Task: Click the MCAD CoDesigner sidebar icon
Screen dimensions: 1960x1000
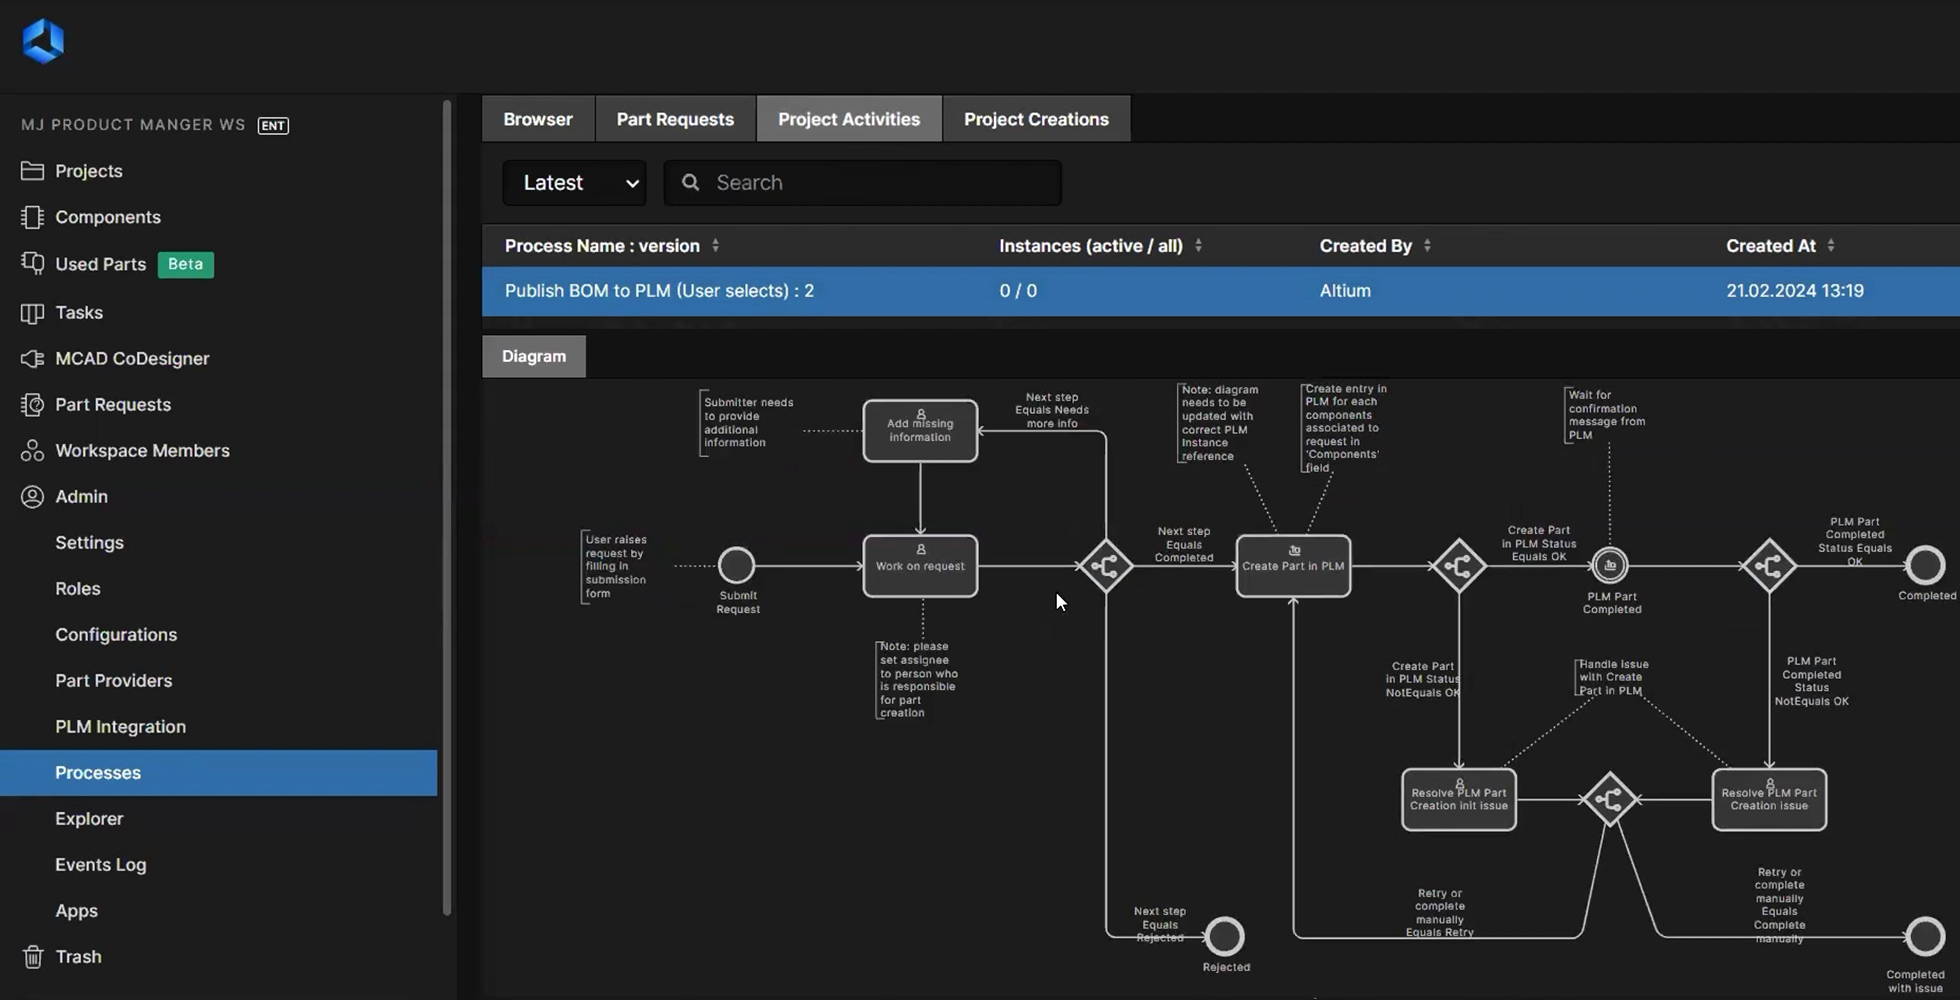Action: (32, 358)
